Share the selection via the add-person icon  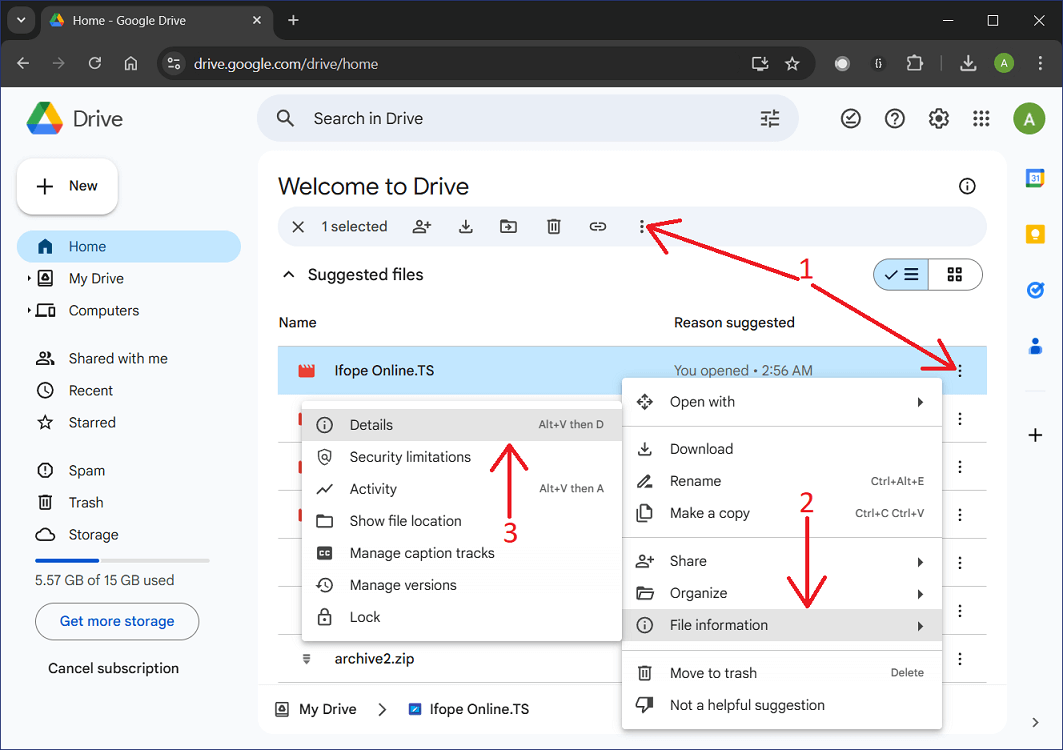pos(421,226)
